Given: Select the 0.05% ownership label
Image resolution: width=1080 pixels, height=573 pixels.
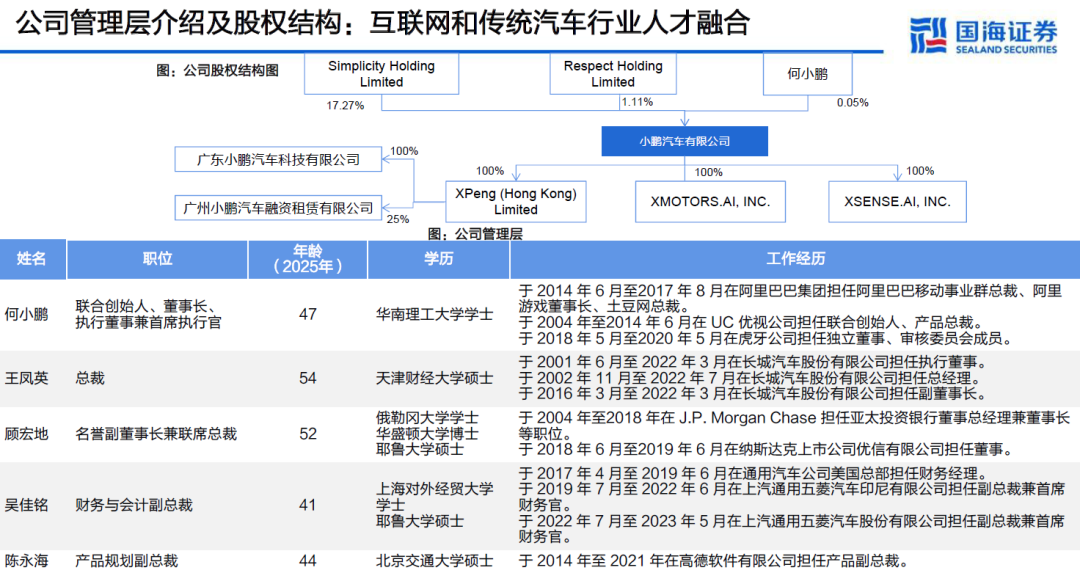Looking at the screenshot, I should [853, 103].
